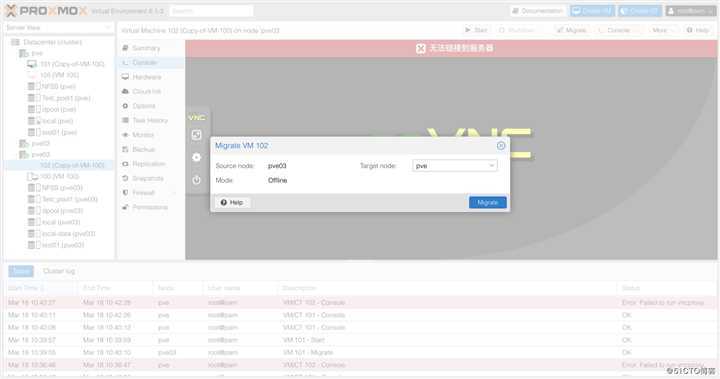Select VM 101 (Copy-of-VM-100) in tree
Screen dimensions: 720x379
[x=72, y=64]
